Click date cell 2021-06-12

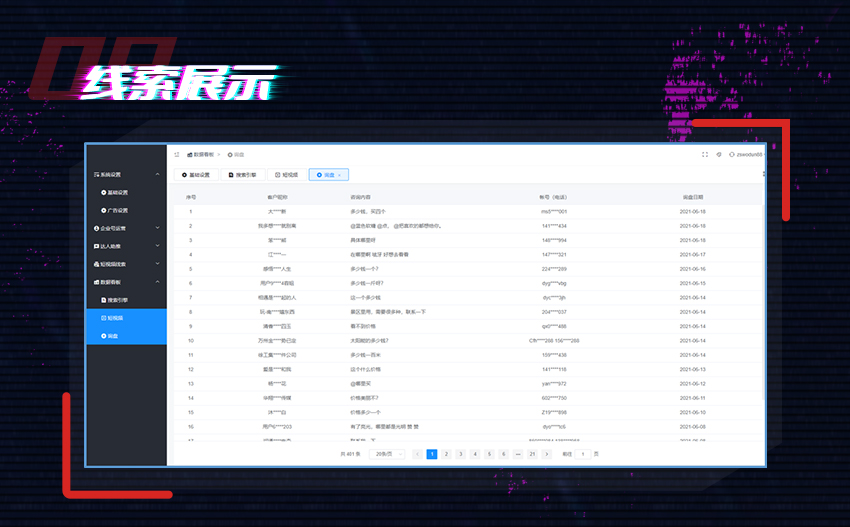pos(693,384)
